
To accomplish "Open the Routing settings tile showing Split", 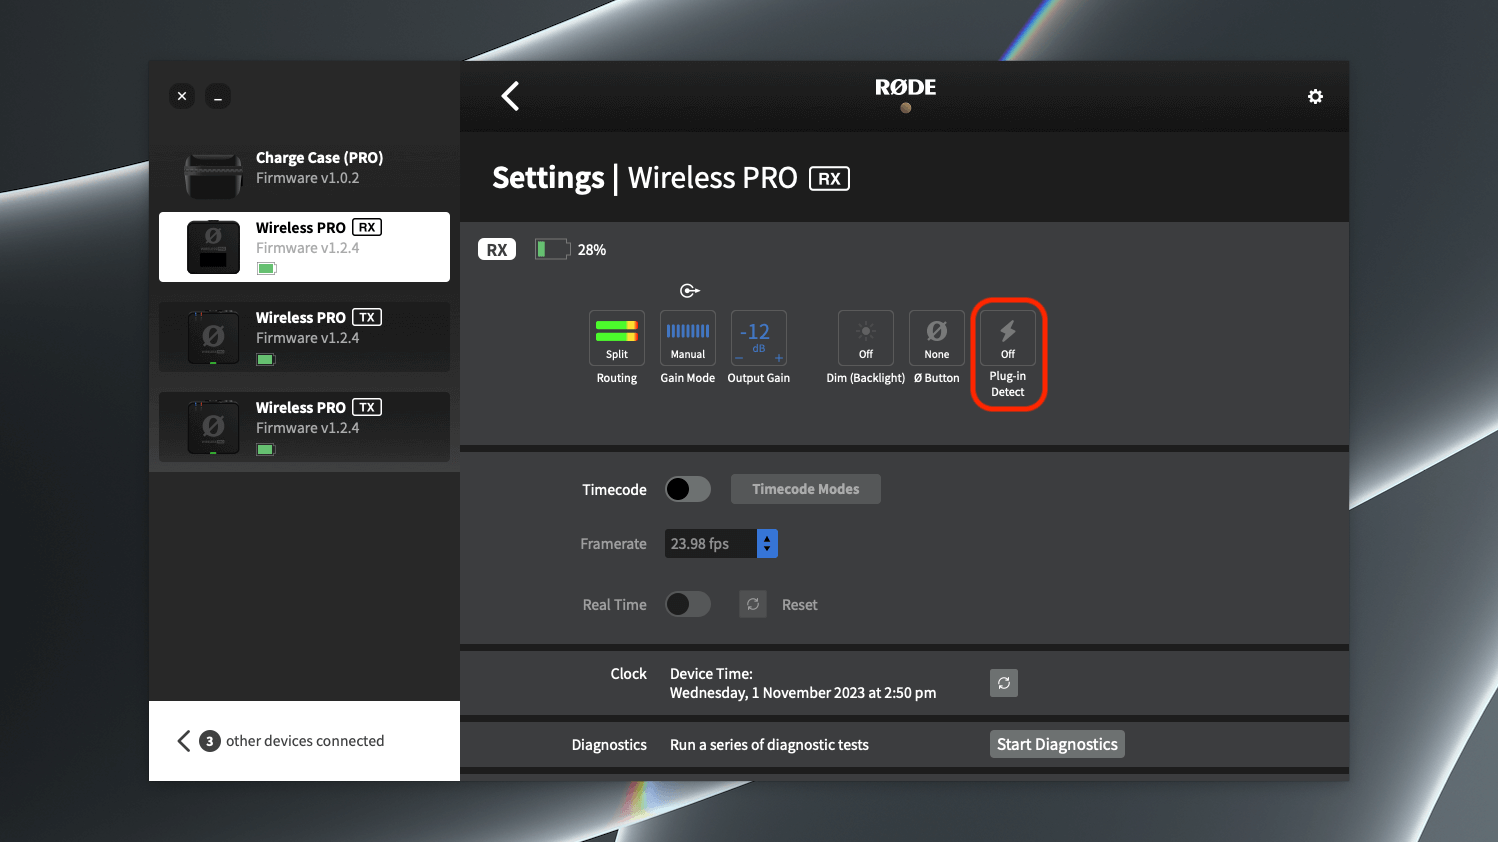I will pyautogui.click(x=617, y=338).
